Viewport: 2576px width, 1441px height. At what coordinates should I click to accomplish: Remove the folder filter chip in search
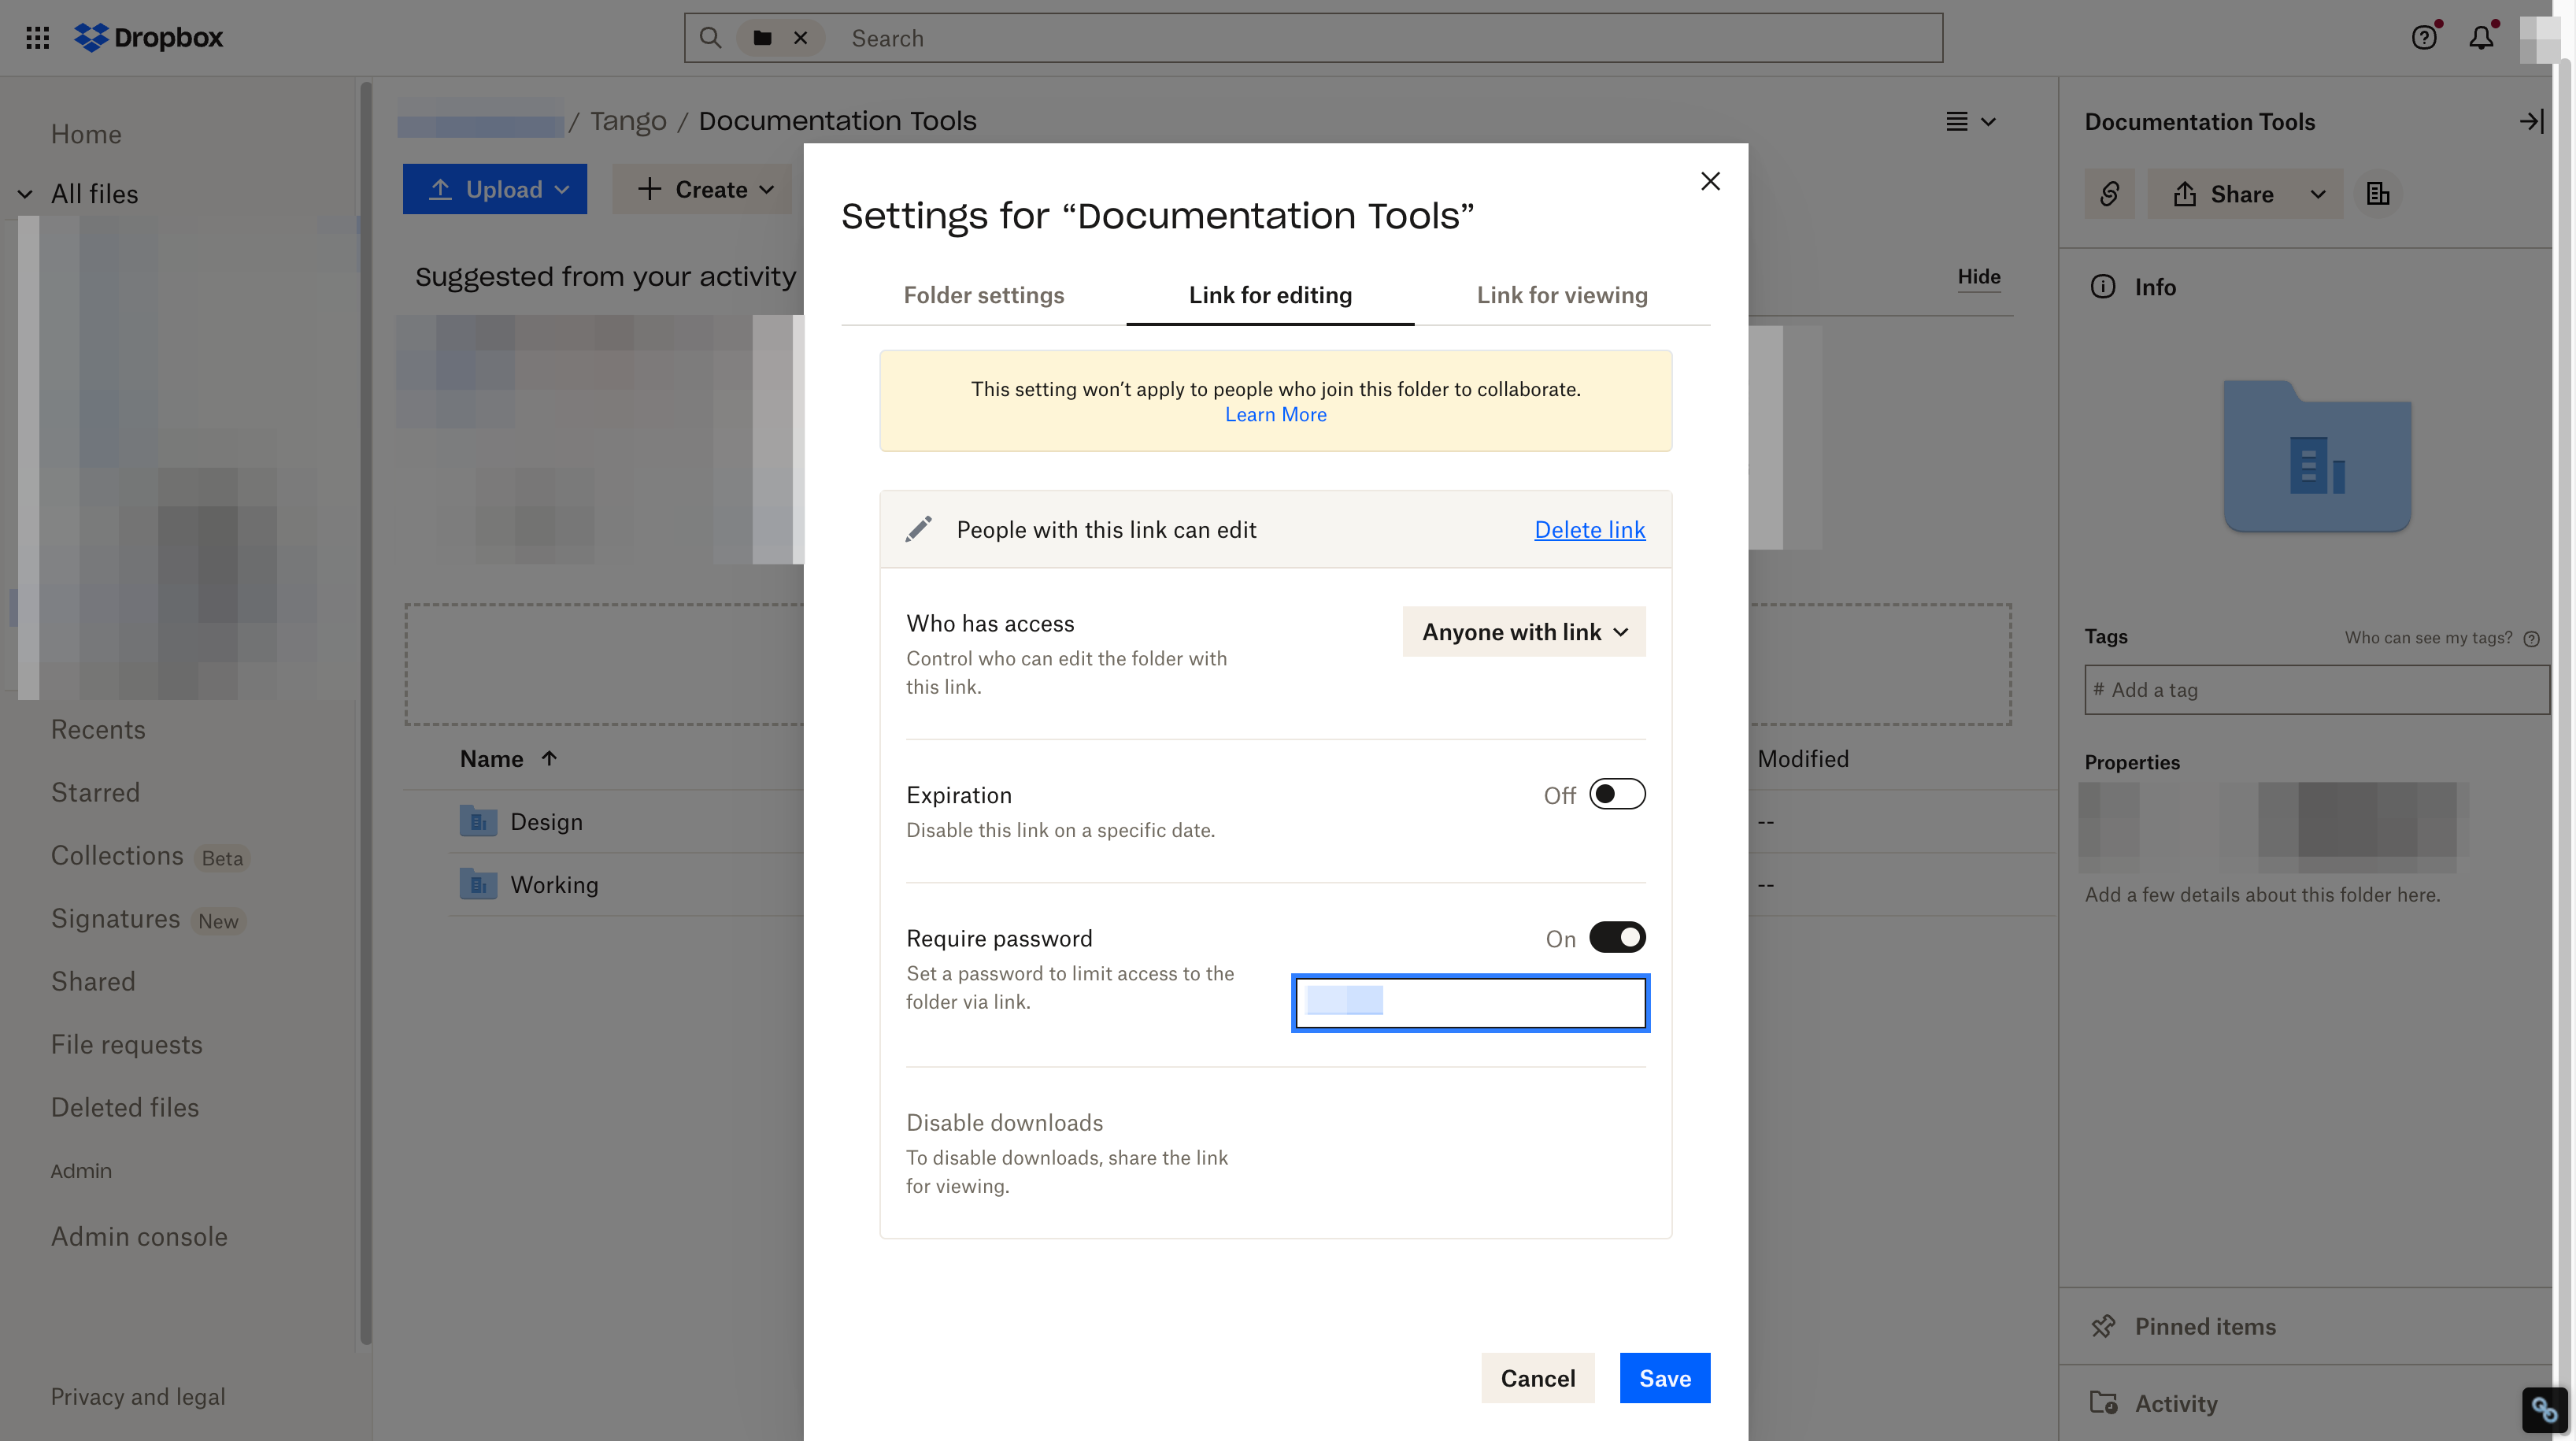pos(800,38)
